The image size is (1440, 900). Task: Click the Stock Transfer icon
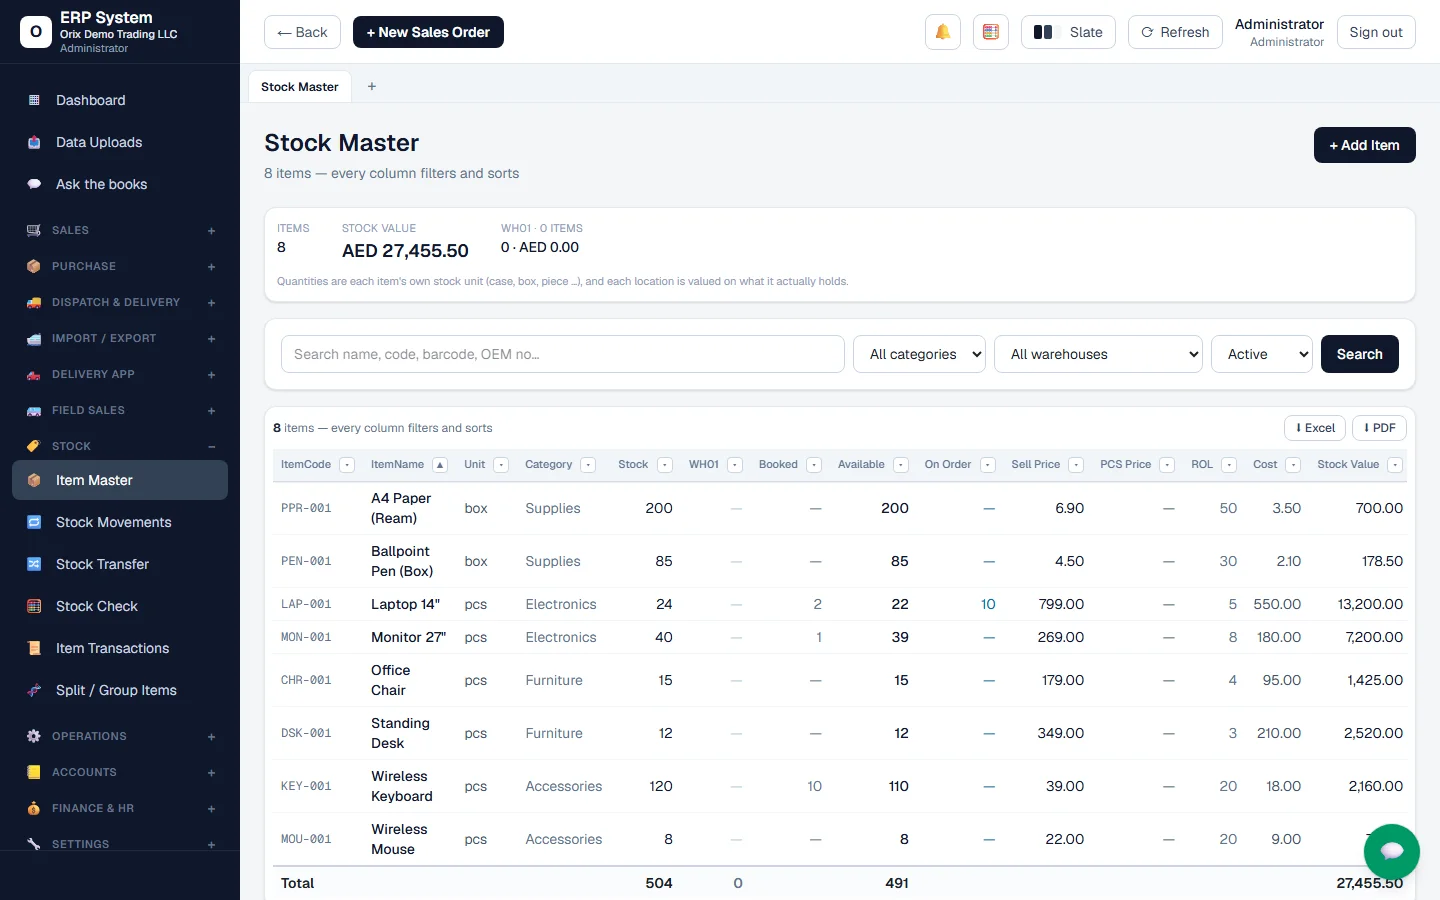[34, 564]
